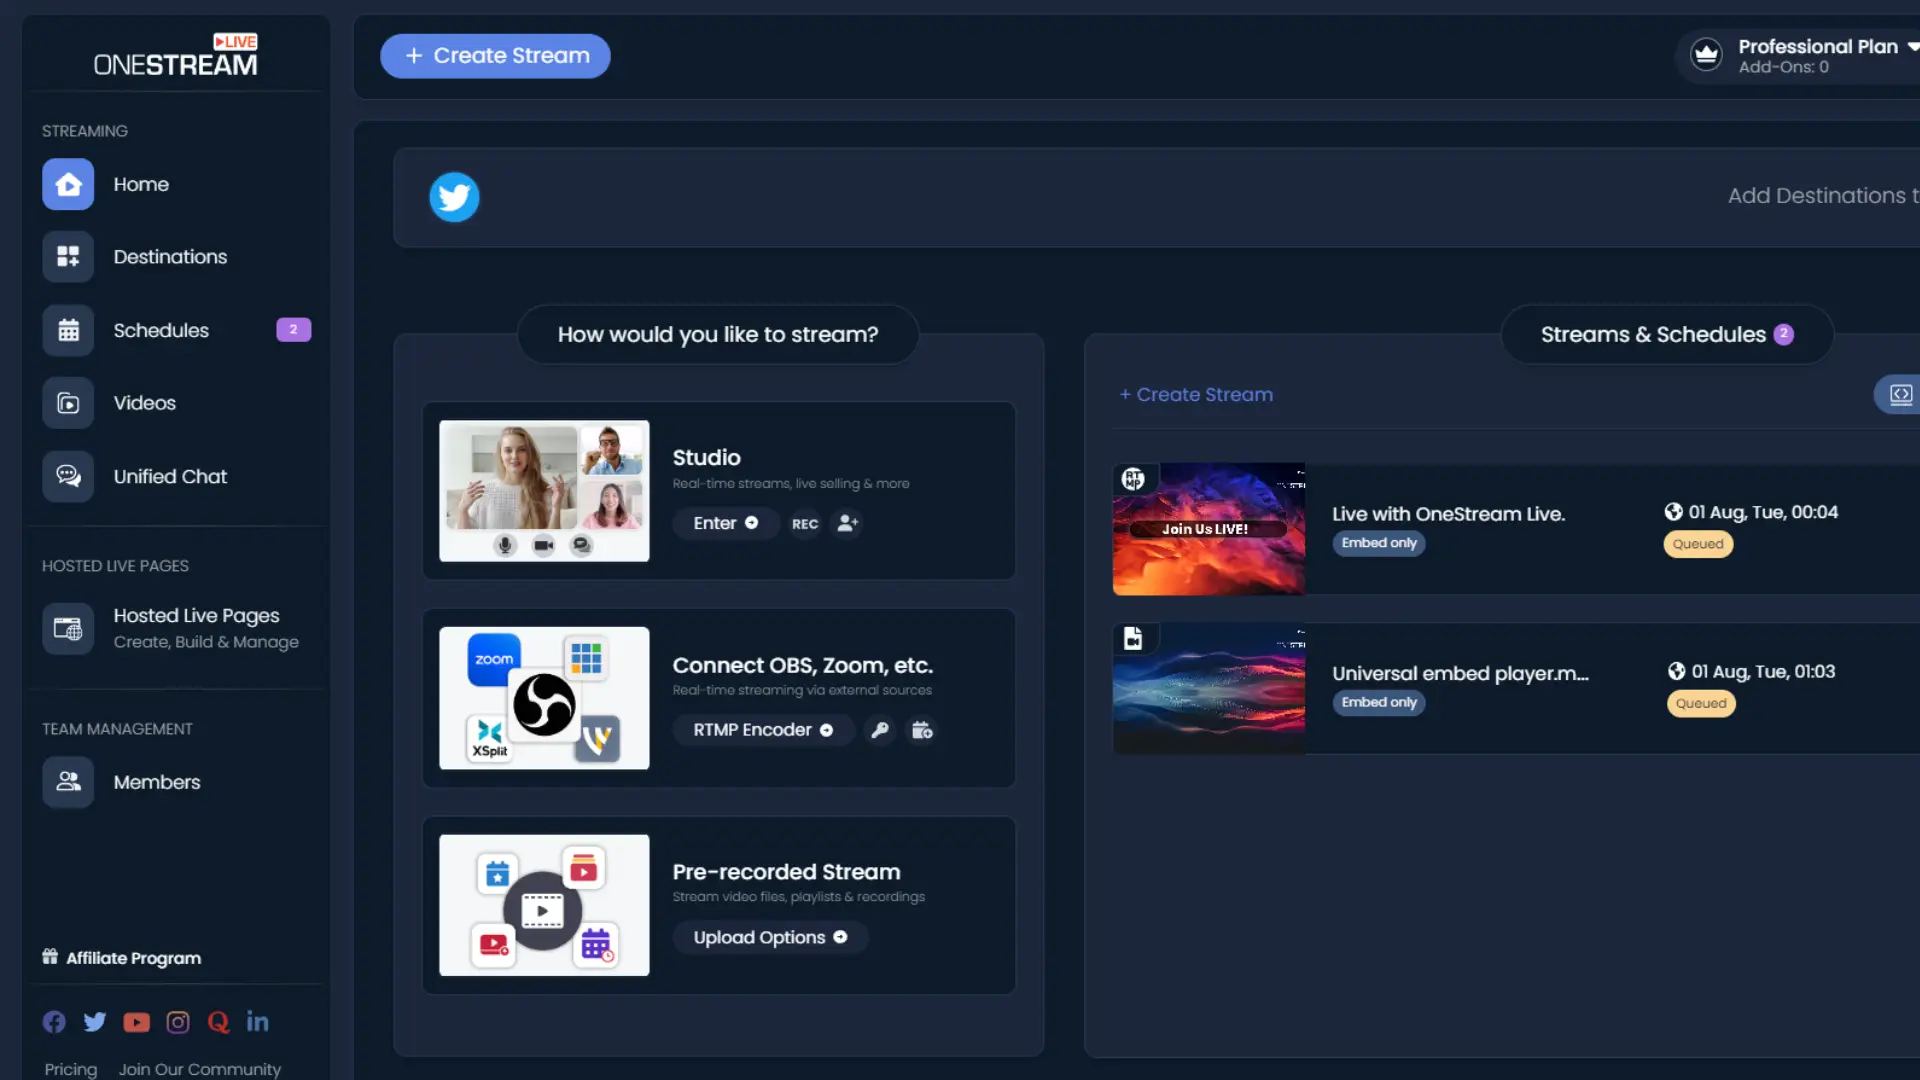The width and height of the screenshot is (1920, 1080).
Task: Click the Professional Plan crown icon
Action: [1706, 54]
